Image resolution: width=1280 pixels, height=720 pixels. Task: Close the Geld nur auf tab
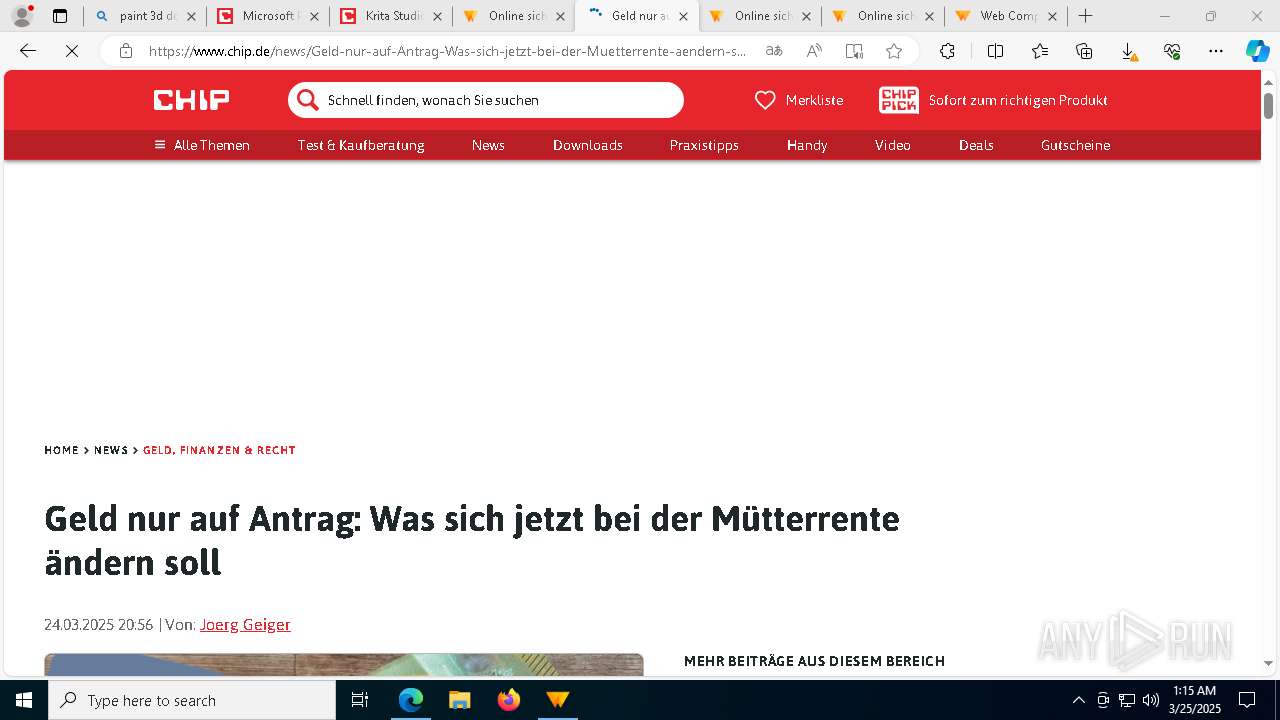point(683,16)
